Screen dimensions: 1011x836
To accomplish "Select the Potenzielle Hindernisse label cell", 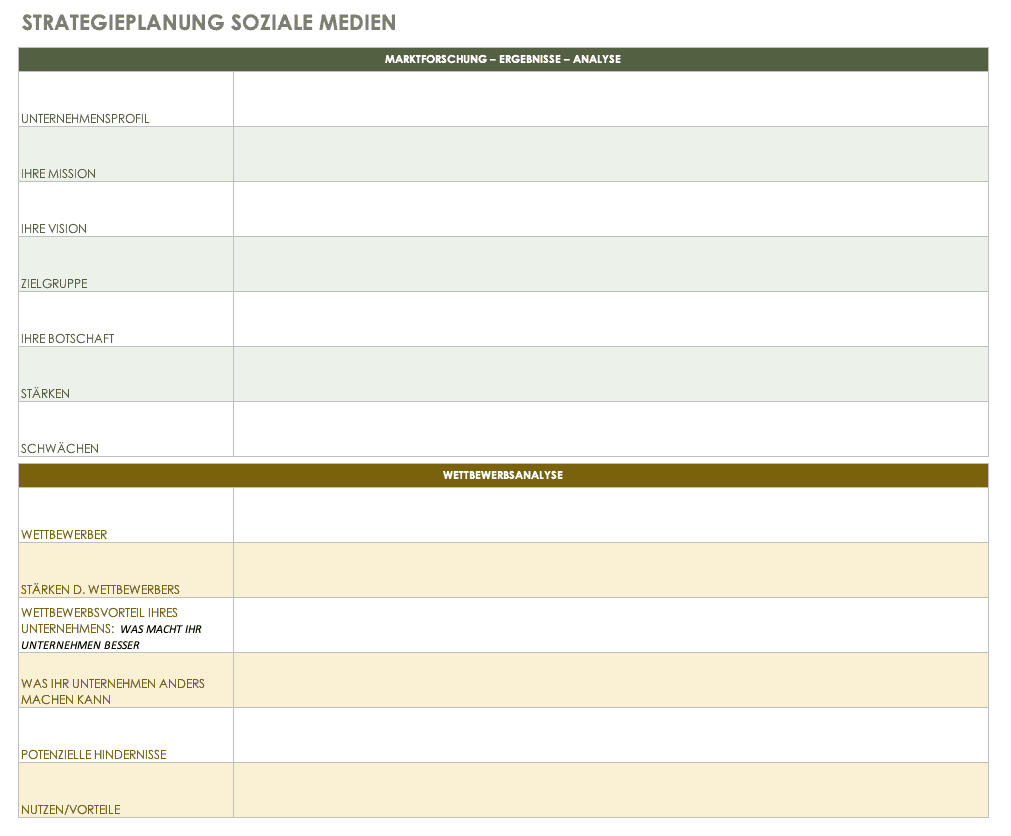I will 126,736.
